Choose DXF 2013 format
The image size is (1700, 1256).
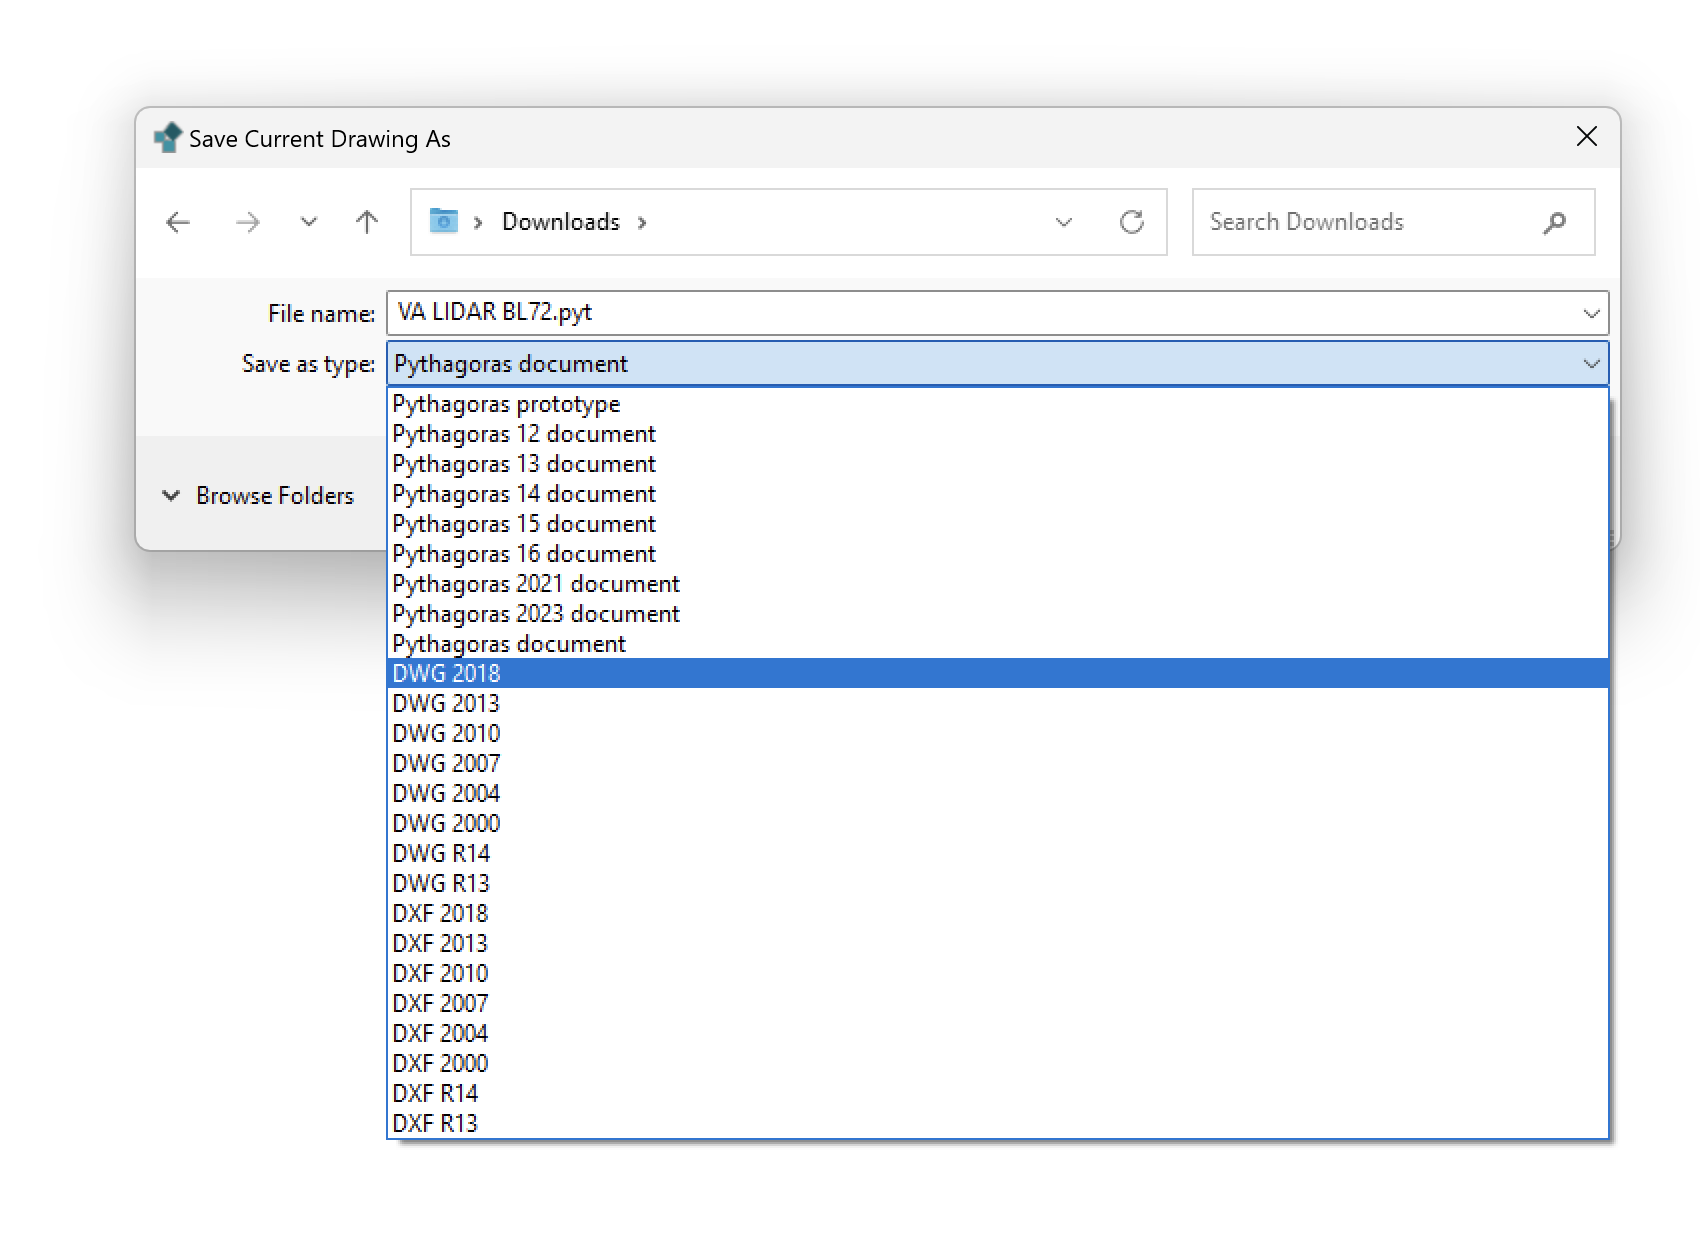point(998,944)
